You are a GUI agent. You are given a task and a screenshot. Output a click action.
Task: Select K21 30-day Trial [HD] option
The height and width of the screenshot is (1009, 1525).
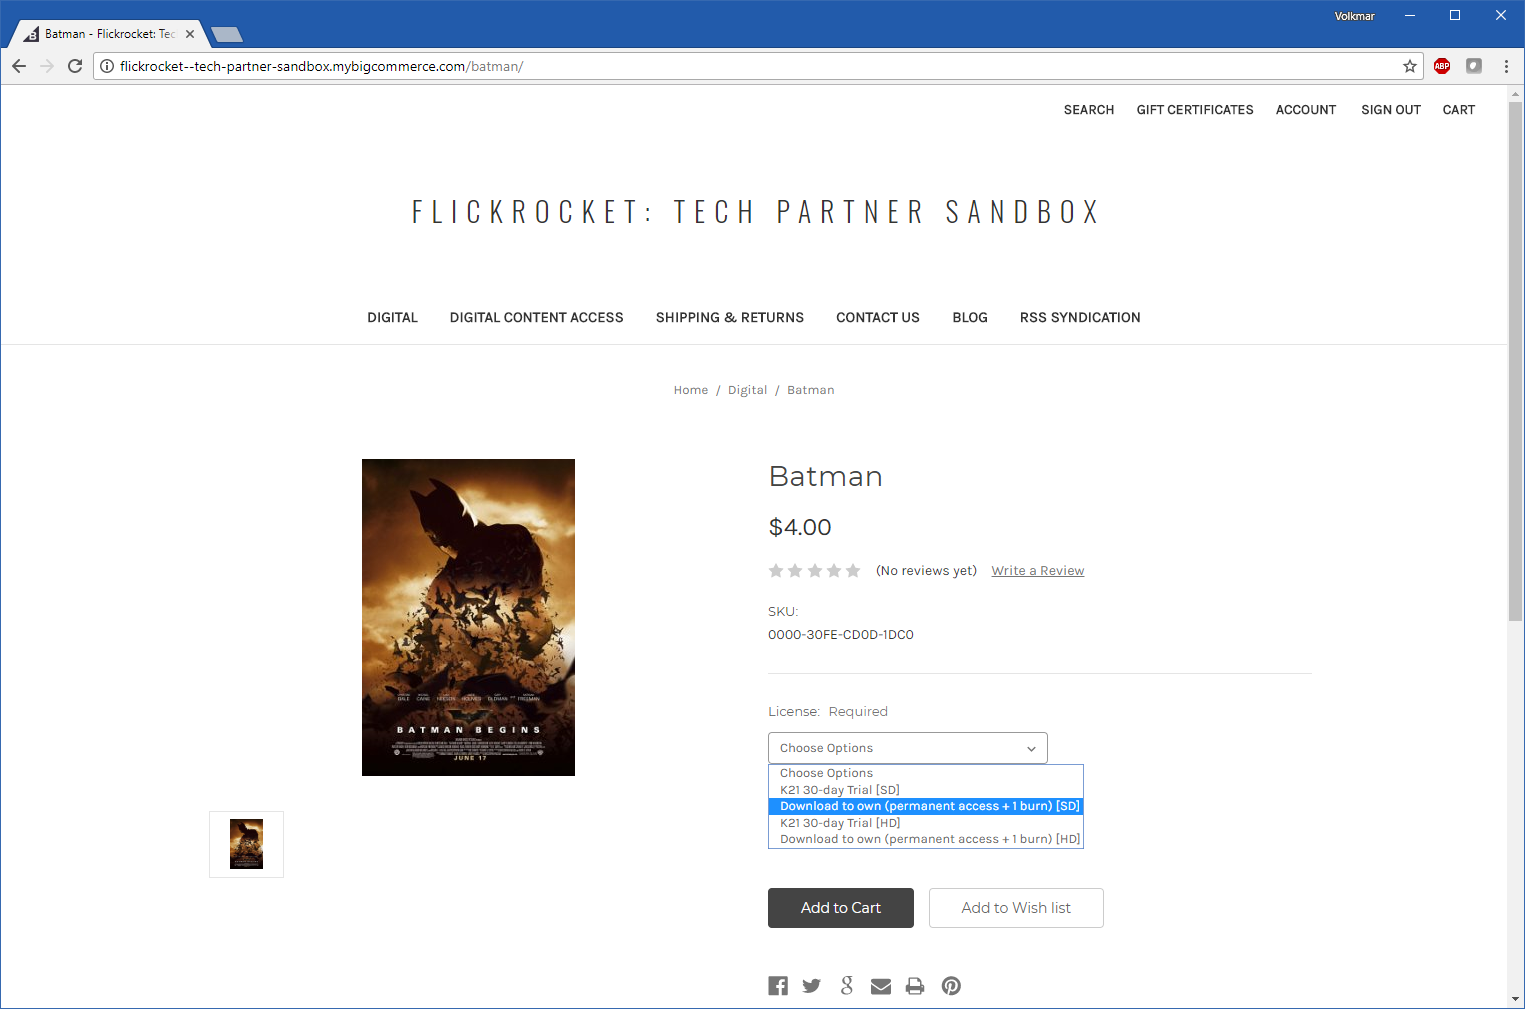840,823
